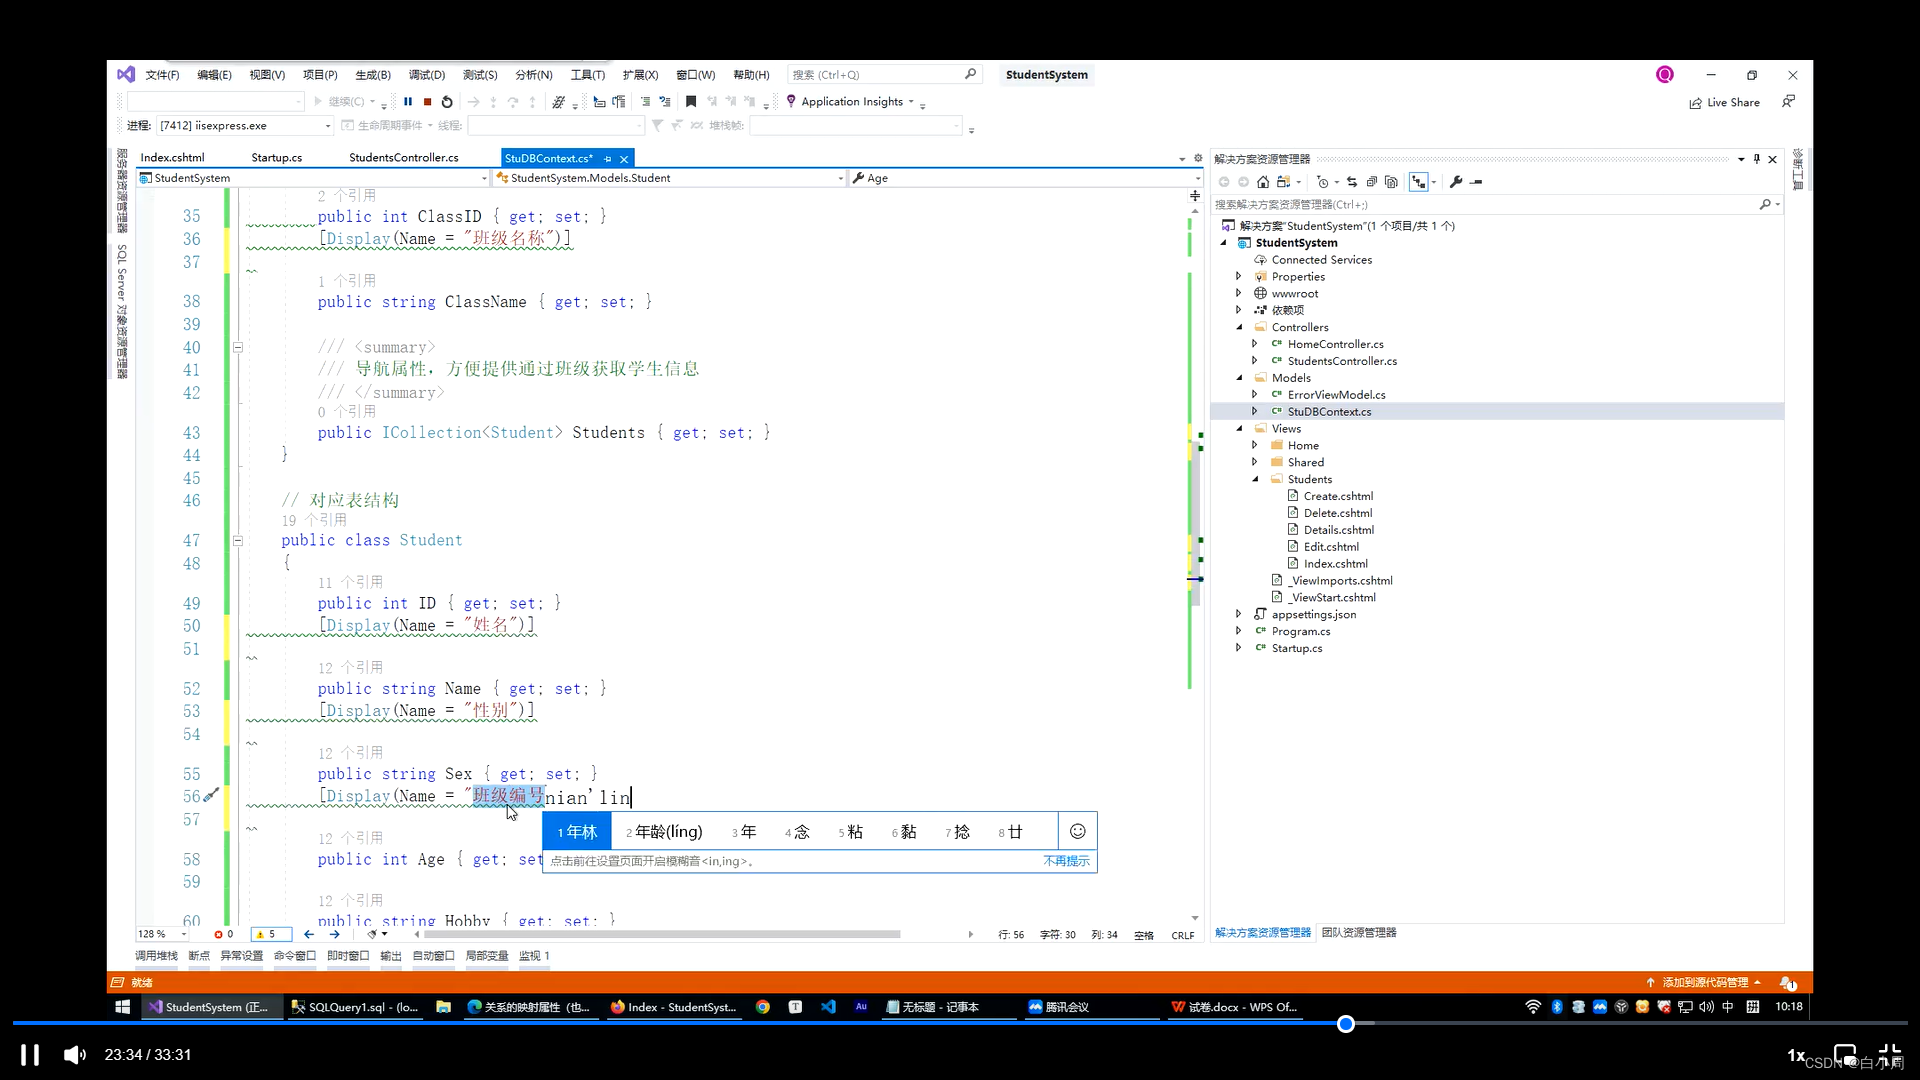The width and height of the screenshot is (1920, 1080).
Task: Toggle pin on StuDBContext.cs tab
Action: [608, 159]
